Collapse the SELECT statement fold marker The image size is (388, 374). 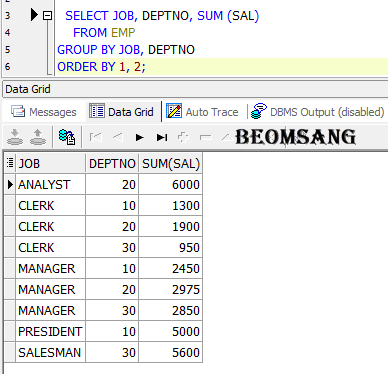[x=48, y=15]
